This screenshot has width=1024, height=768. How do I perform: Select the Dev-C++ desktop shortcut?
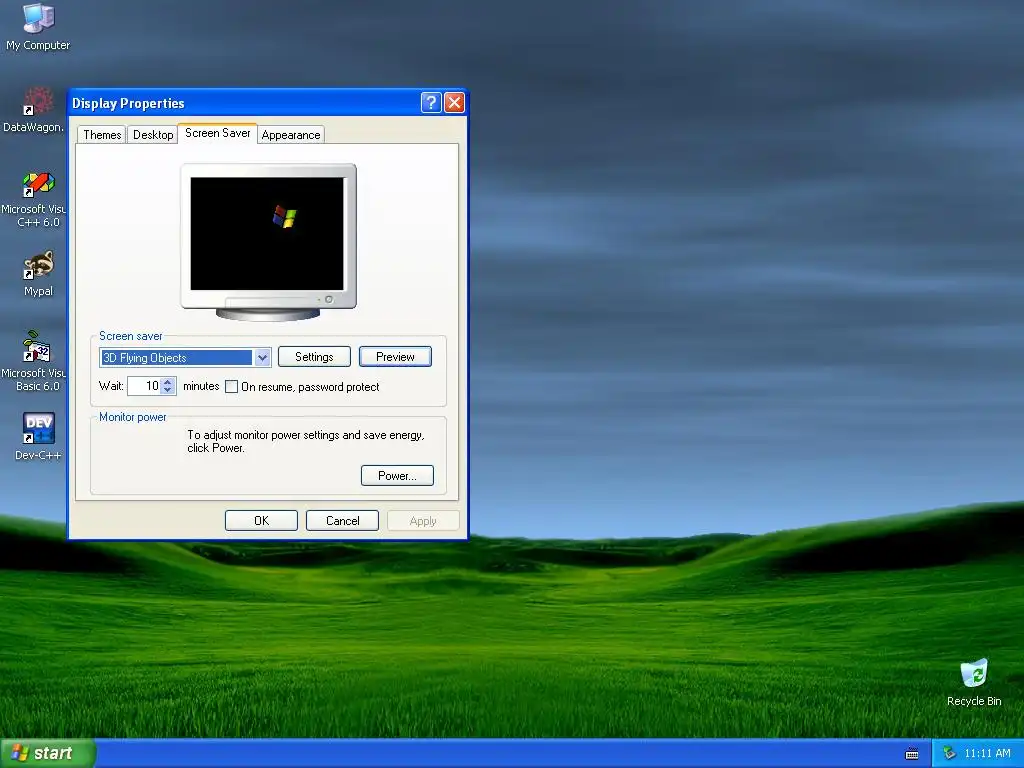[38, 436]
